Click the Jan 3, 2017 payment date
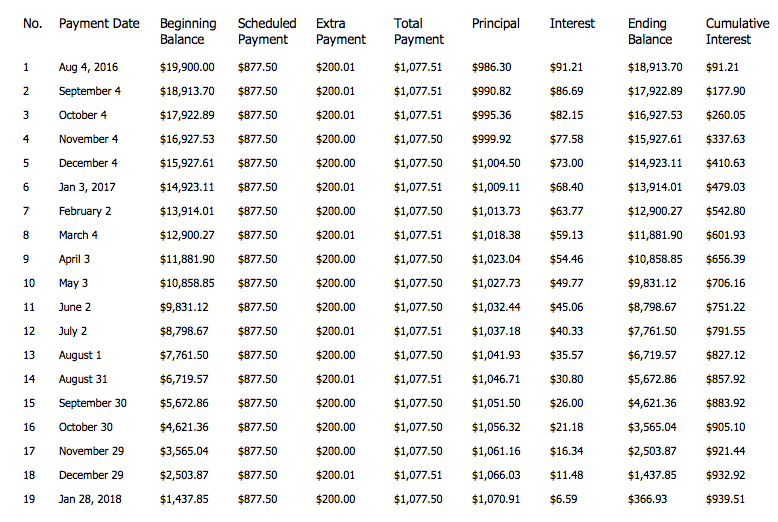Screen dimensions: 778x522 click(x=86, y=187)
